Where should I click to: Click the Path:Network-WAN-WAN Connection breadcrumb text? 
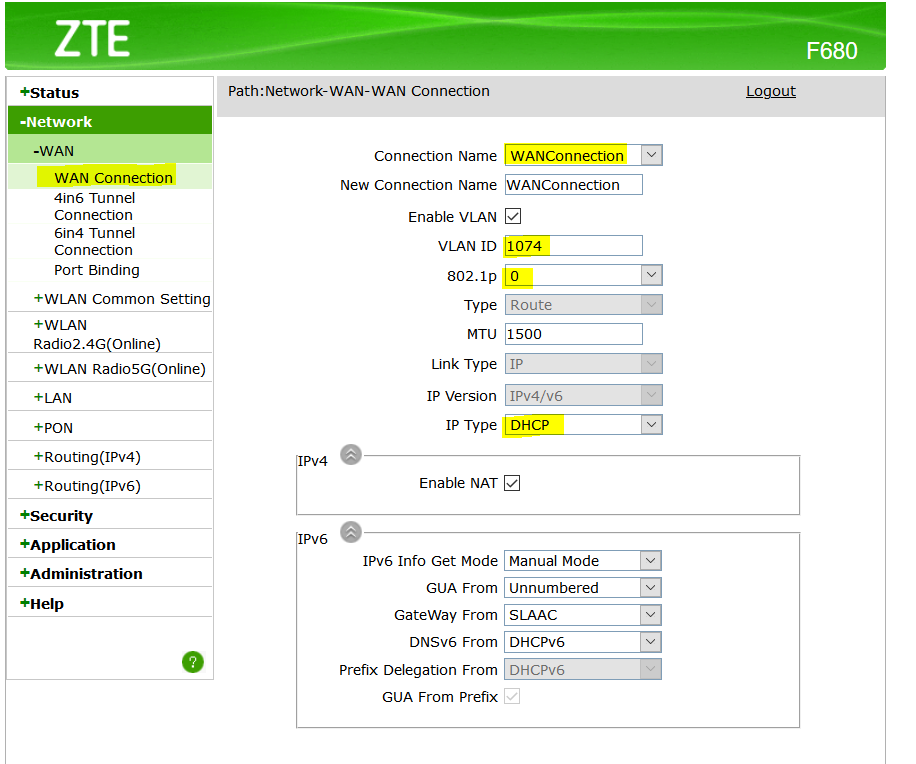coord(359,91)
